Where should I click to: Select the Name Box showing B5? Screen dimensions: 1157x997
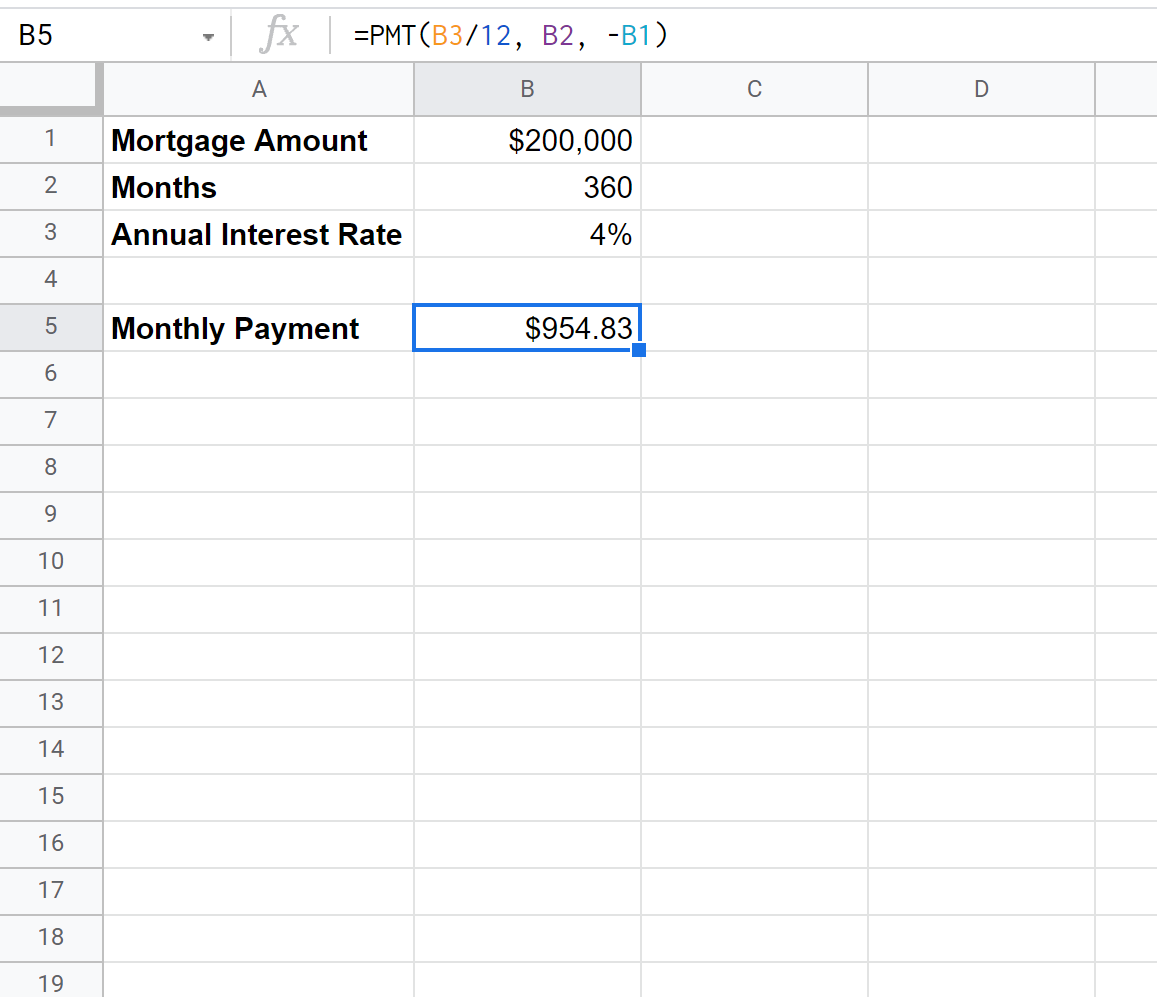100,34
